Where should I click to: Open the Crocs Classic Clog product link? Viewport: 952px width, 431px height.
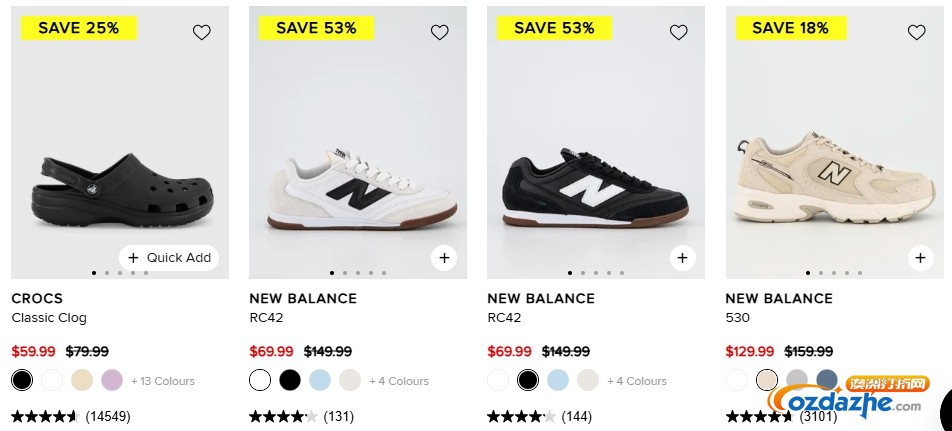[x=49, y=318]
